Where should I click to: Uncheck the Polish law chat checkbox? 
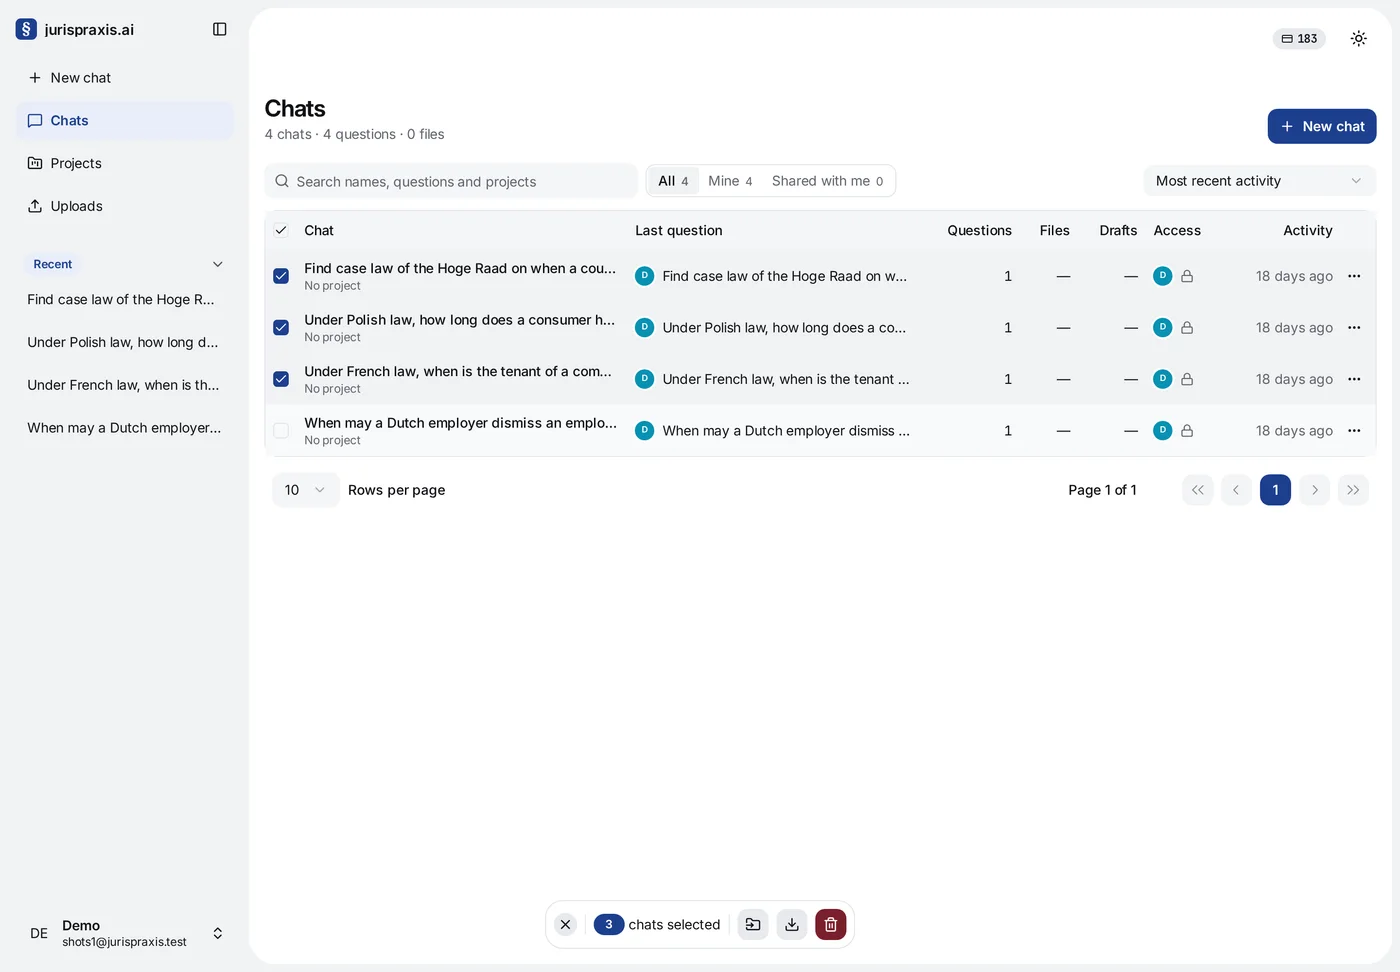click(281, 327)
